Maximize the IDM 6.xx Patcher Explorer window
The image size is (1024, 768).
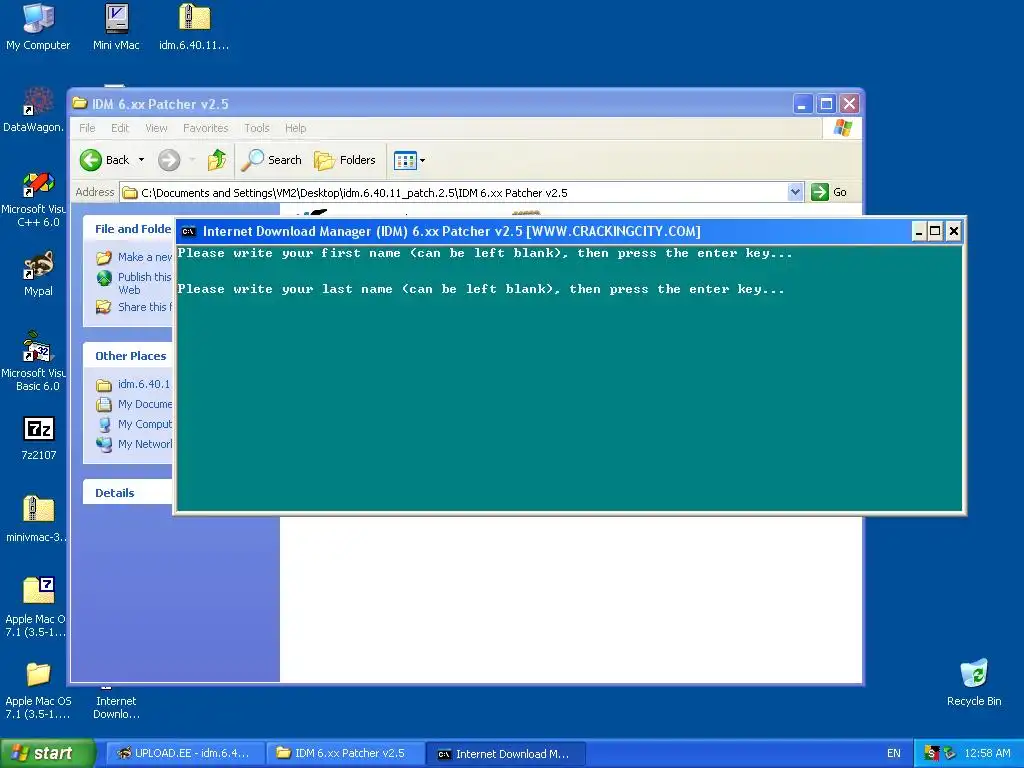pyautogui.click(x=826, y=104)
